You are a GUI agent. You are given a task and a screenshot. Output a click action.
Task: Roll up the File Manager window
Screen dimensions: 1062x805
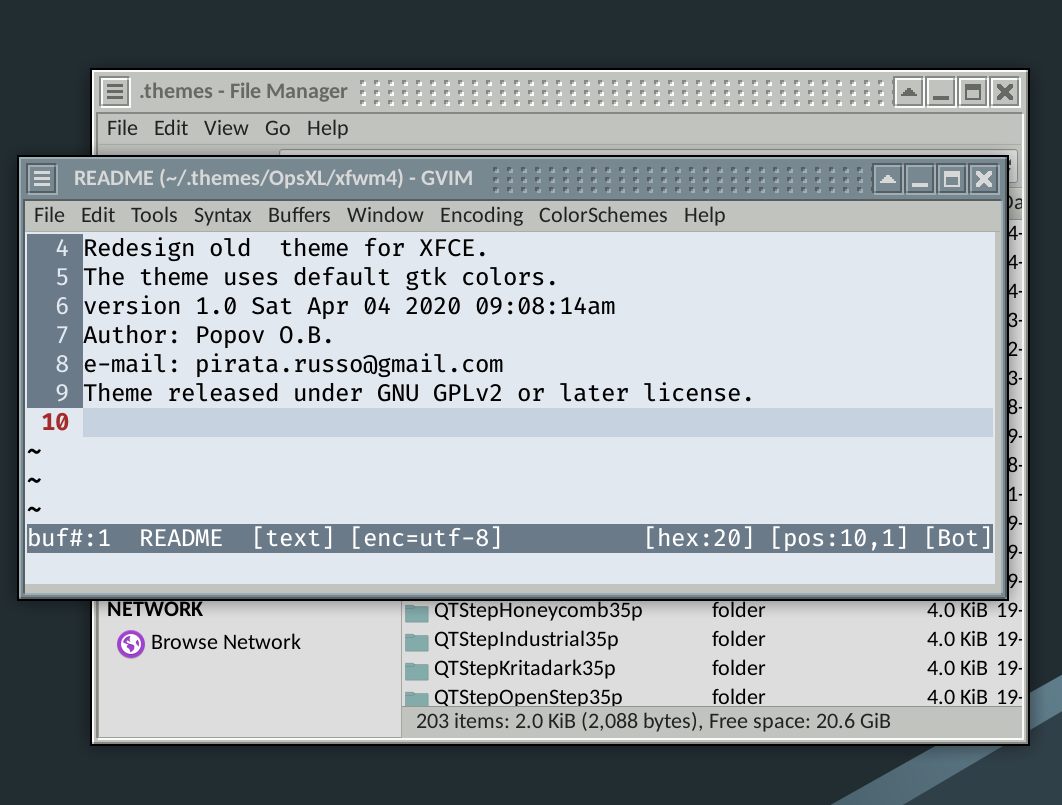pos(909,91)
